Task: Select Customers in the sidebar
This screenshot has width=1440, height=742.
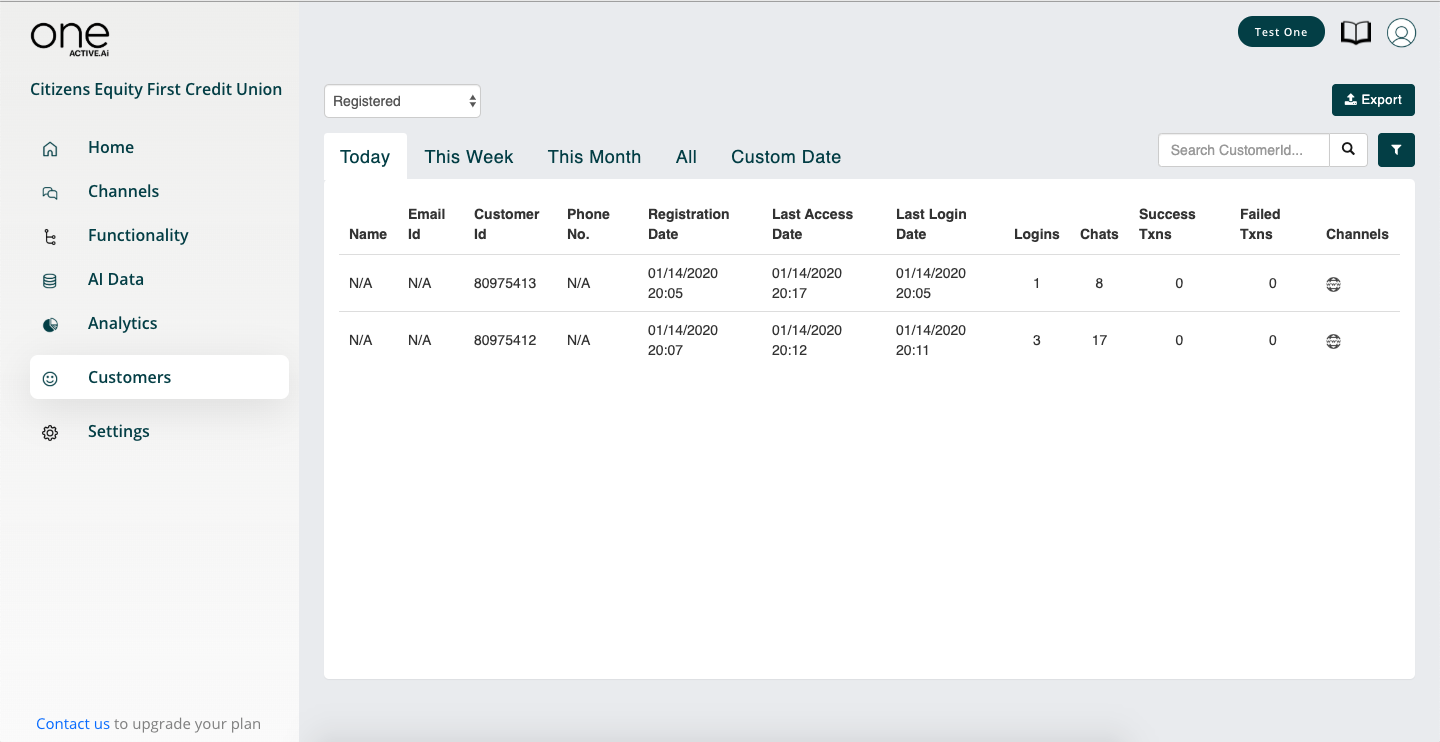Action: coord(159,377)
